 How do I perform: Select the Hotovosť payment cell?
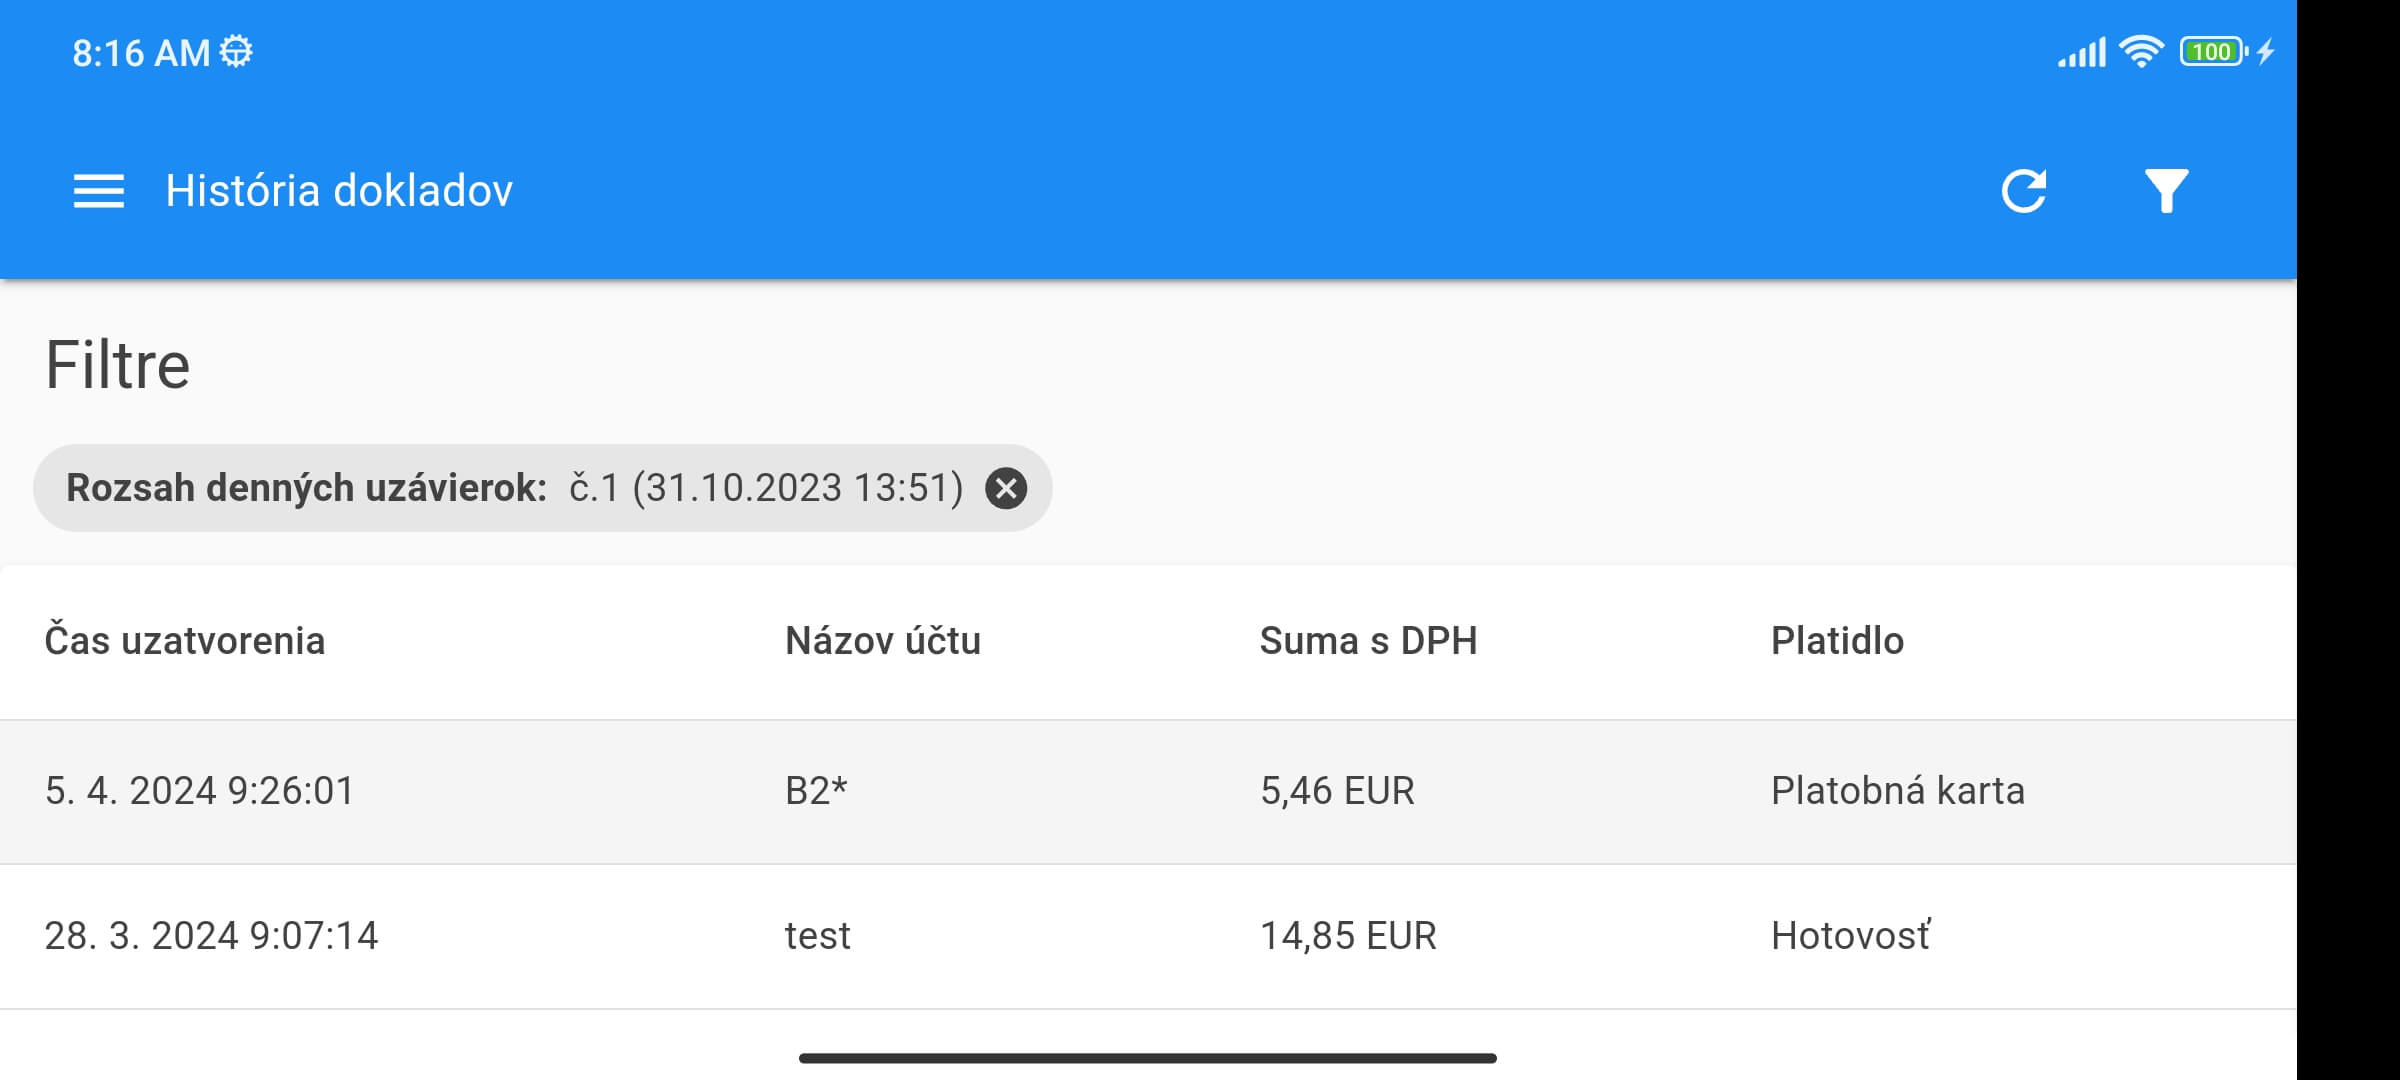coord(1851,936)
